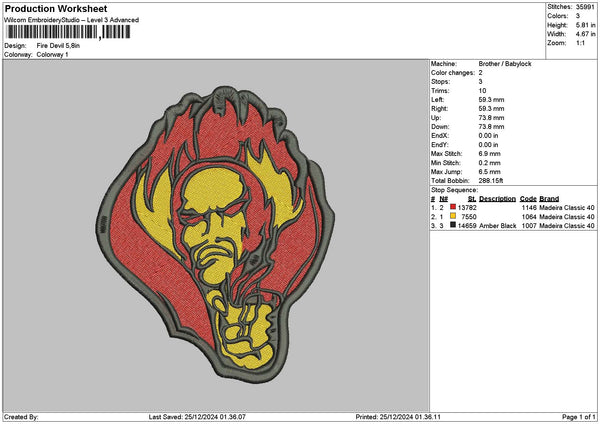Image resolution: width=600 pixels, height=424 pixels.
Task: Click the 'N#' column header
Action: point(443,199)
